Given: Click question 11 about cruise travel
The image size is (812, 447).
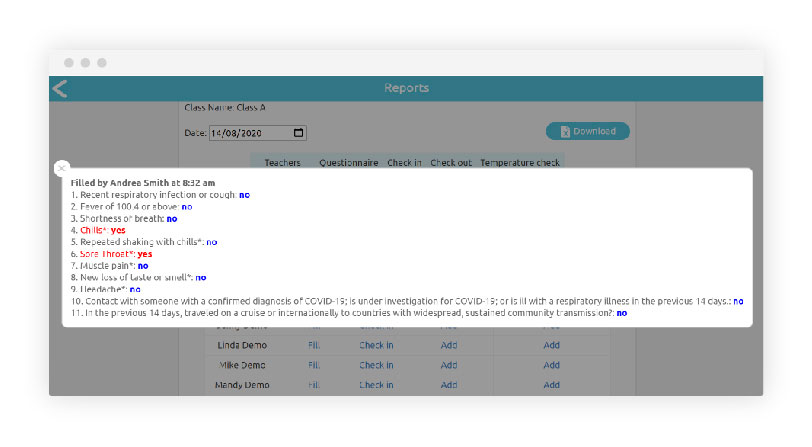Looking at the screenshot, I should pyautogui.click(x=349, y=313).
